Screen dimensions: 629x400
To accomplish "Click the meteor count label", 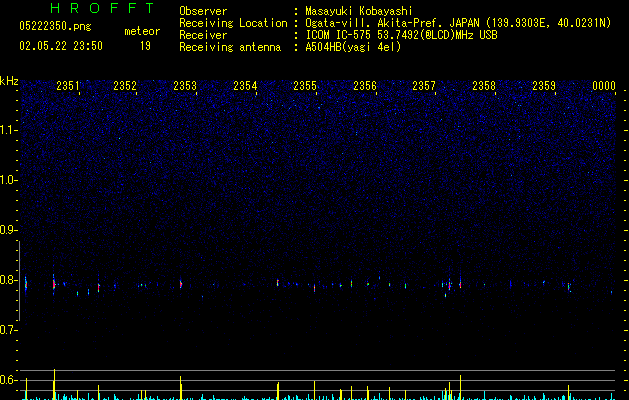I will tap(142, 31).
